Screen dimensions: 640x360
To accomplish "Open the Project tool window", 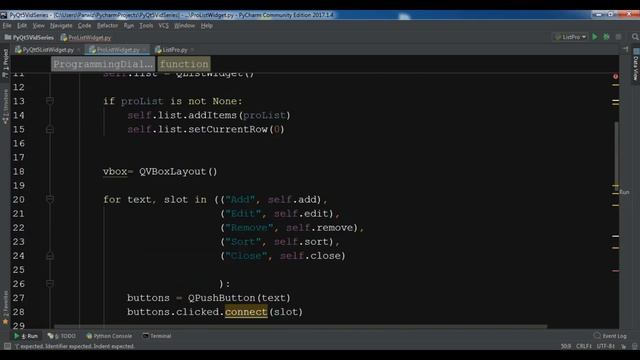I will click(x=5, y=63).
